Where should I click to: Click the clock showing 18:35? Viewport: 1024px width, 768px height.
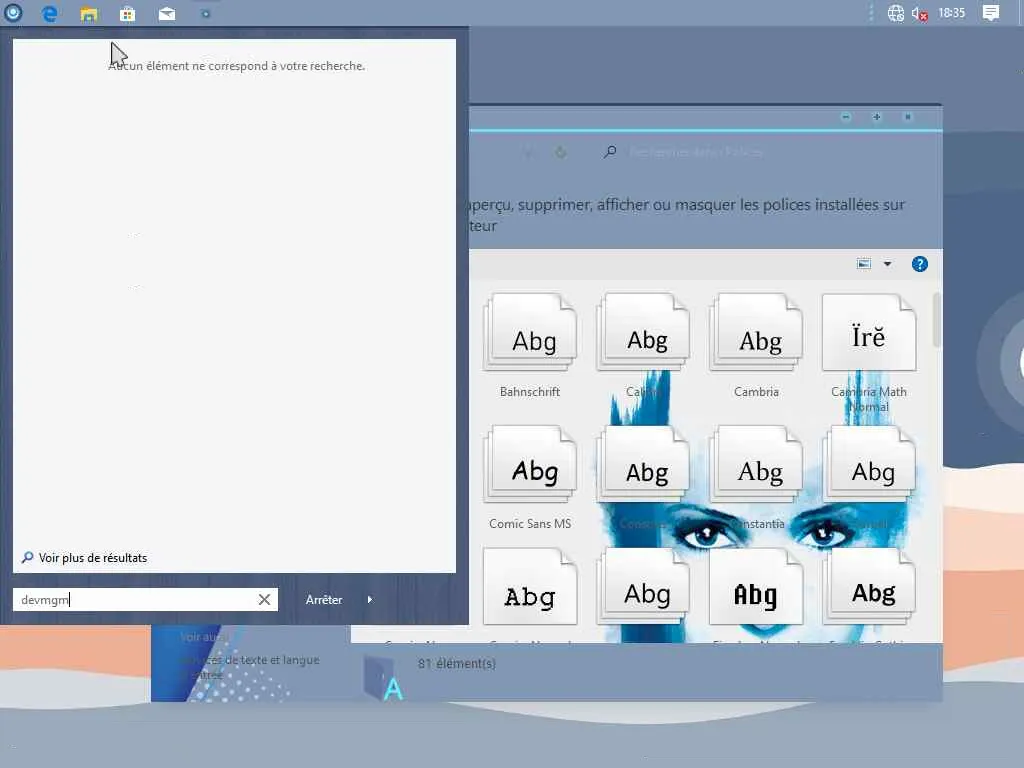(x=952, y=12)
